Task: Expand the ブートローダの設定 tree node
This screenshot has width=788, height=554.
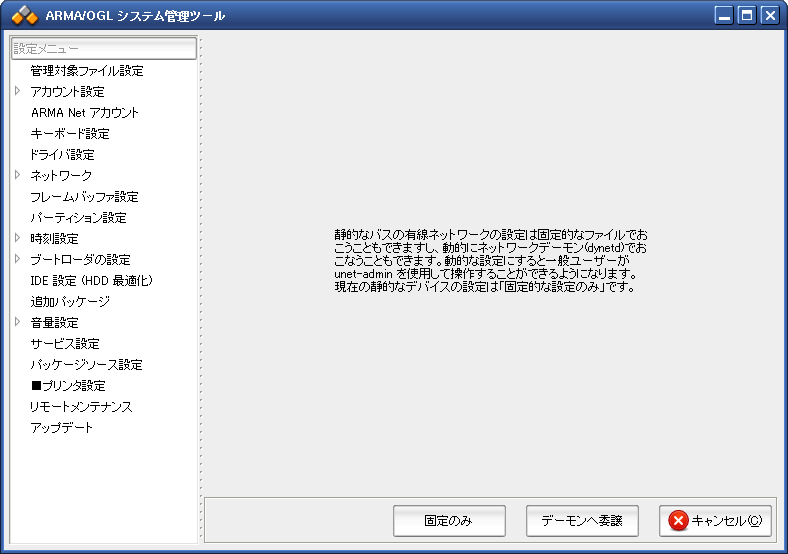Action: (x=17, y=259)
